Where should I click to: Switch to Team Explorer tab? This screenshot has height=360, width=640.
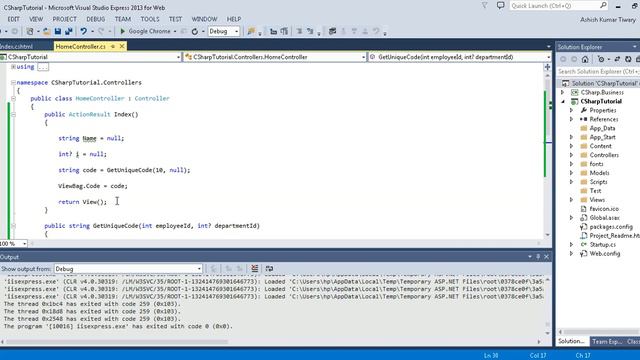[607, 341]
